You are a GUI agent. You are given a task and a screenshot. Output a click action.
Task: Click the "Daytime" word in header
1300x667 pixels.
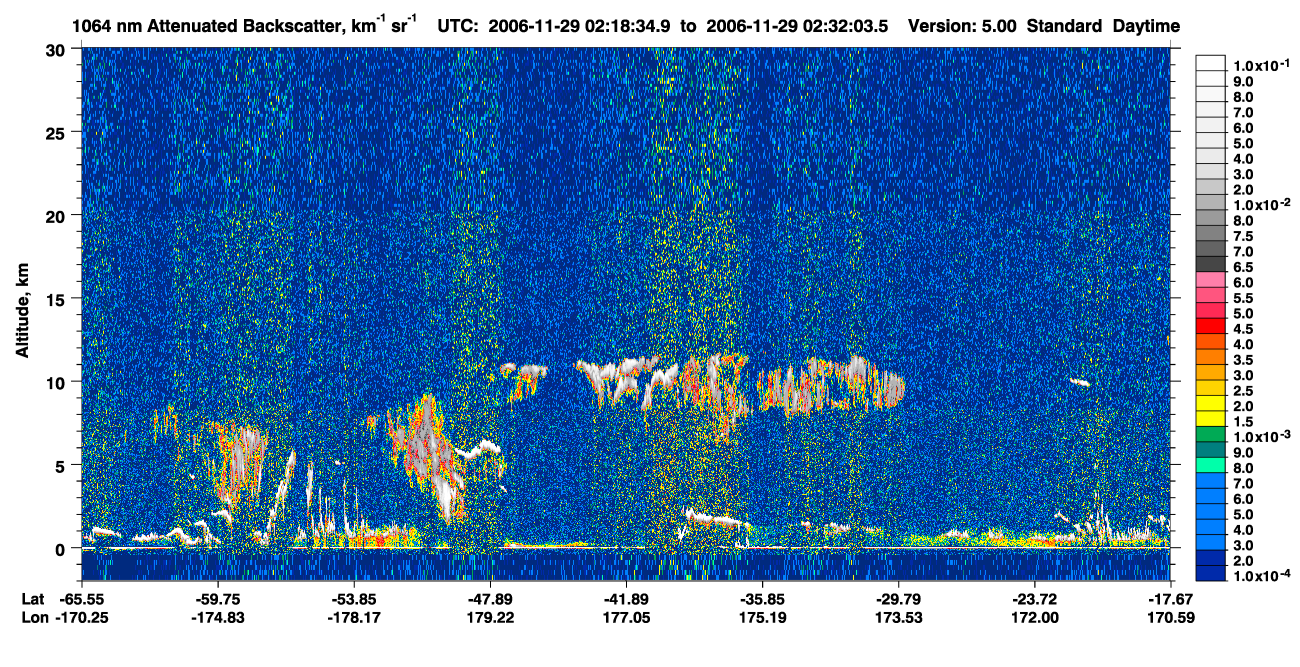tap(1147, 26)
